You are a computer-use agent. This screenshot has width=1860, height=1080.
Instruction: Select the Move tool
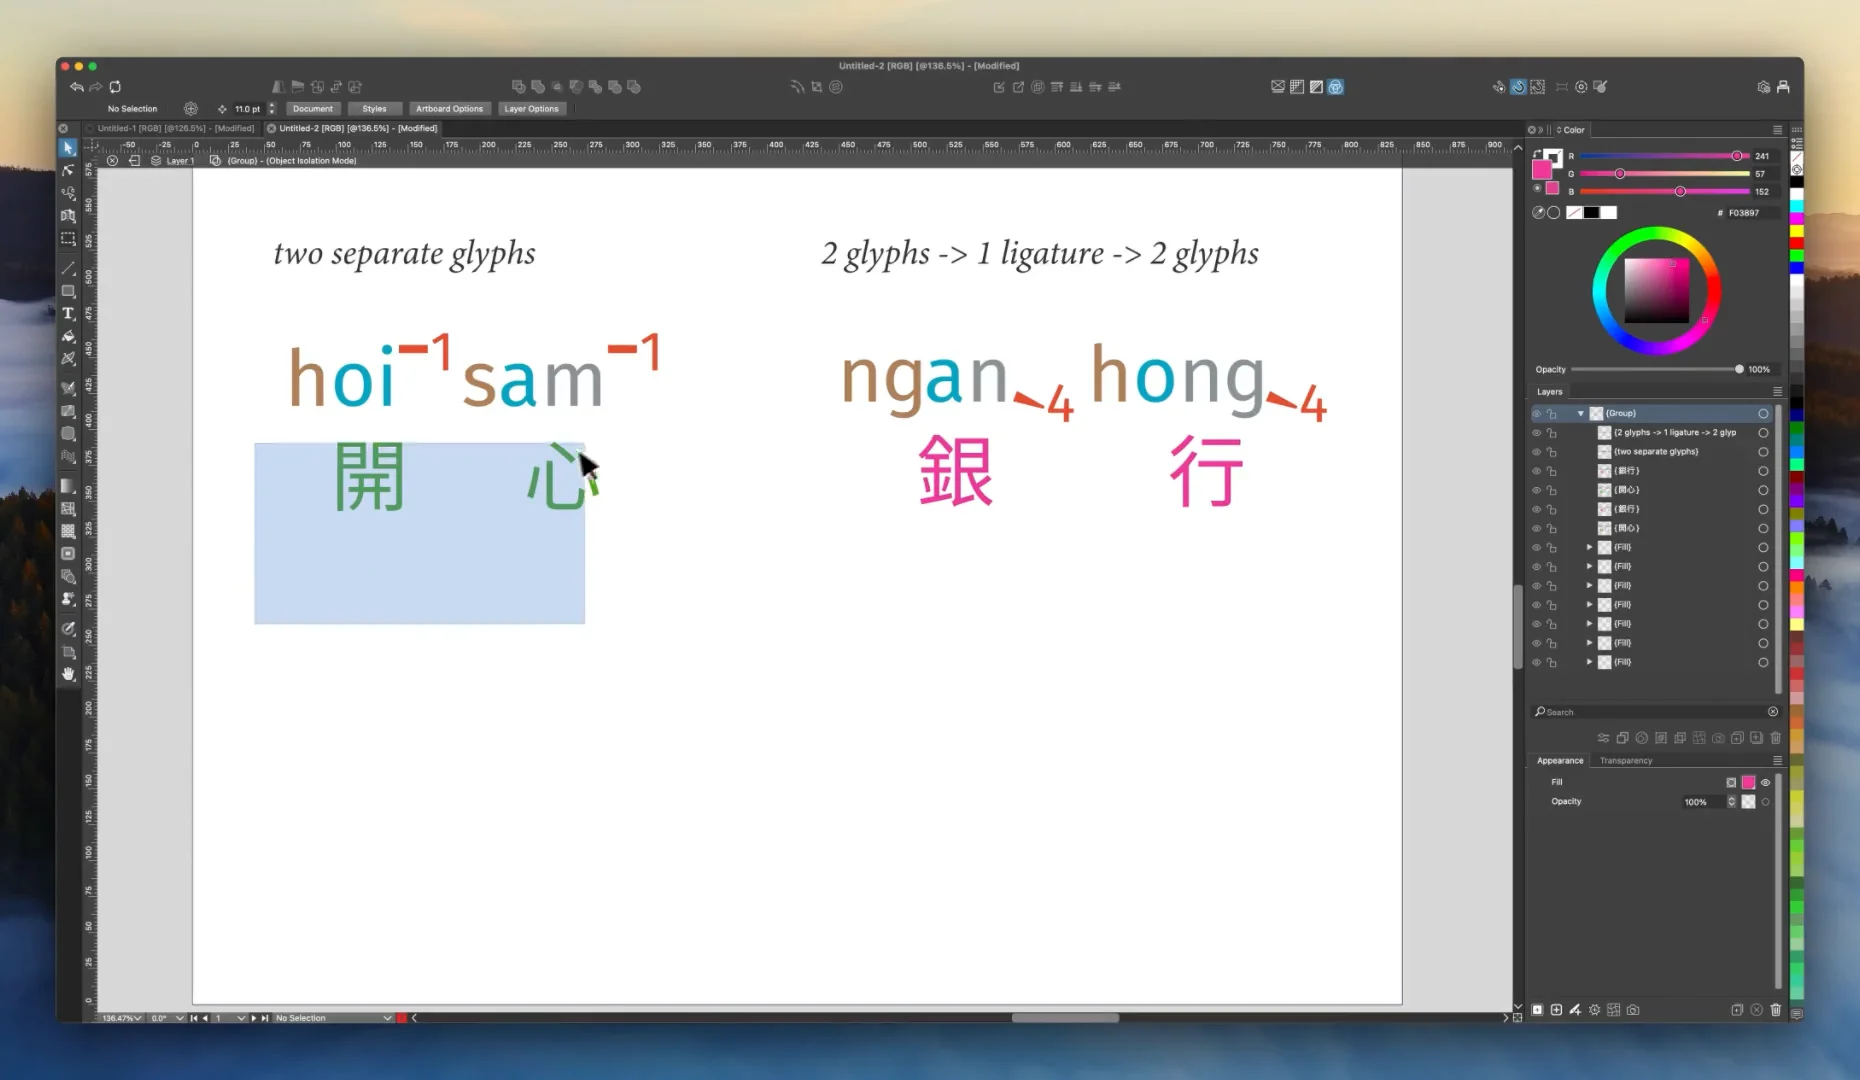click(x=68, y=149)
